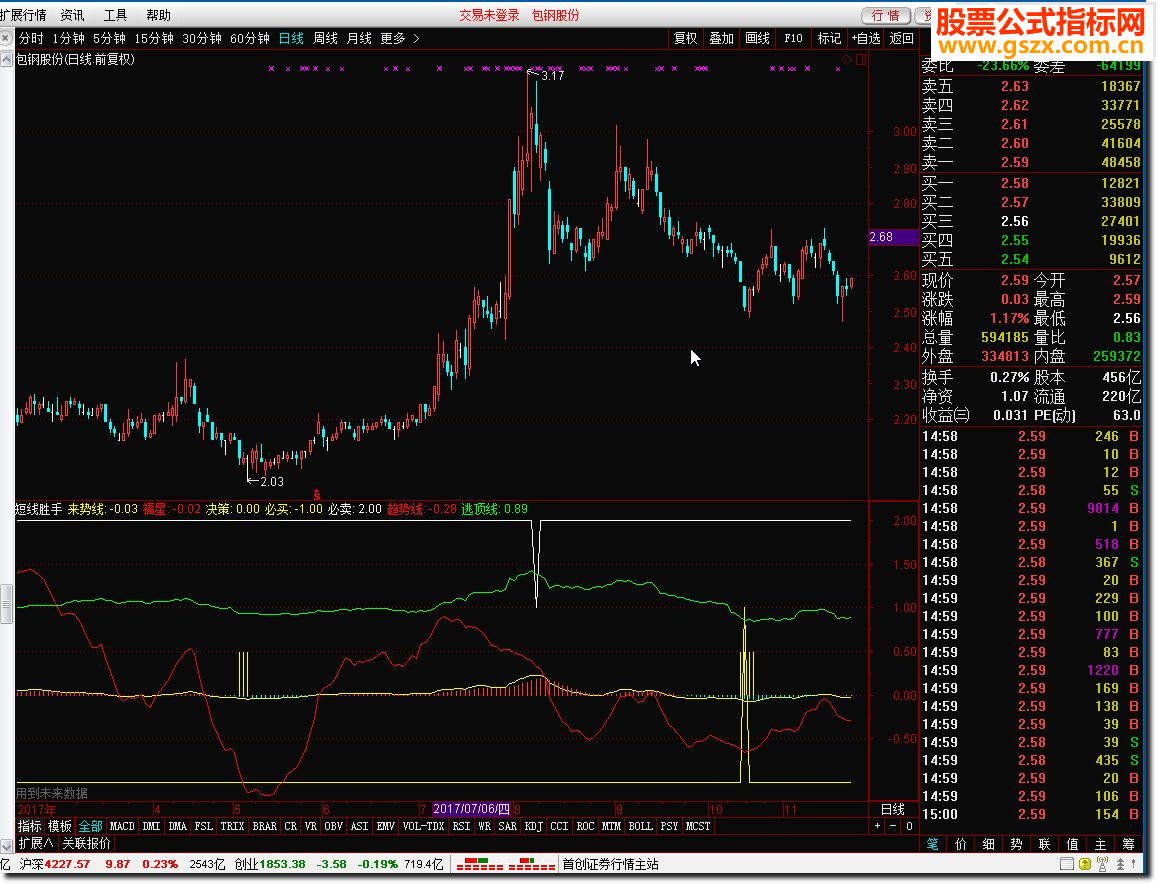The height and width of the screenshot is (884, 1158).
Task: Select the RSI indicator
Action: [462, 826]
